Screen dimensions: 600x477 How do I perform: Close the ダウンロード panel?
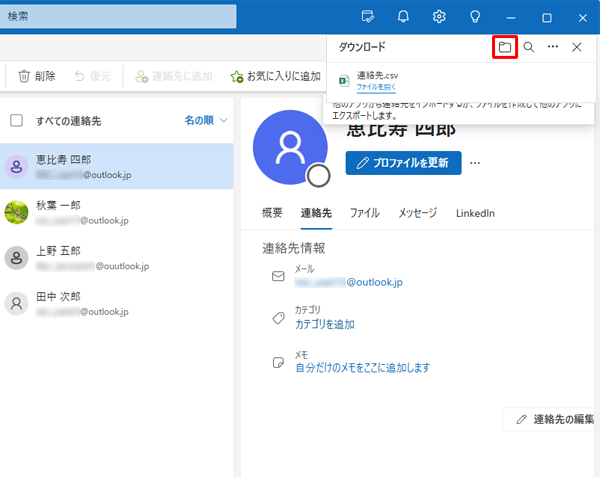coord(576,47)
